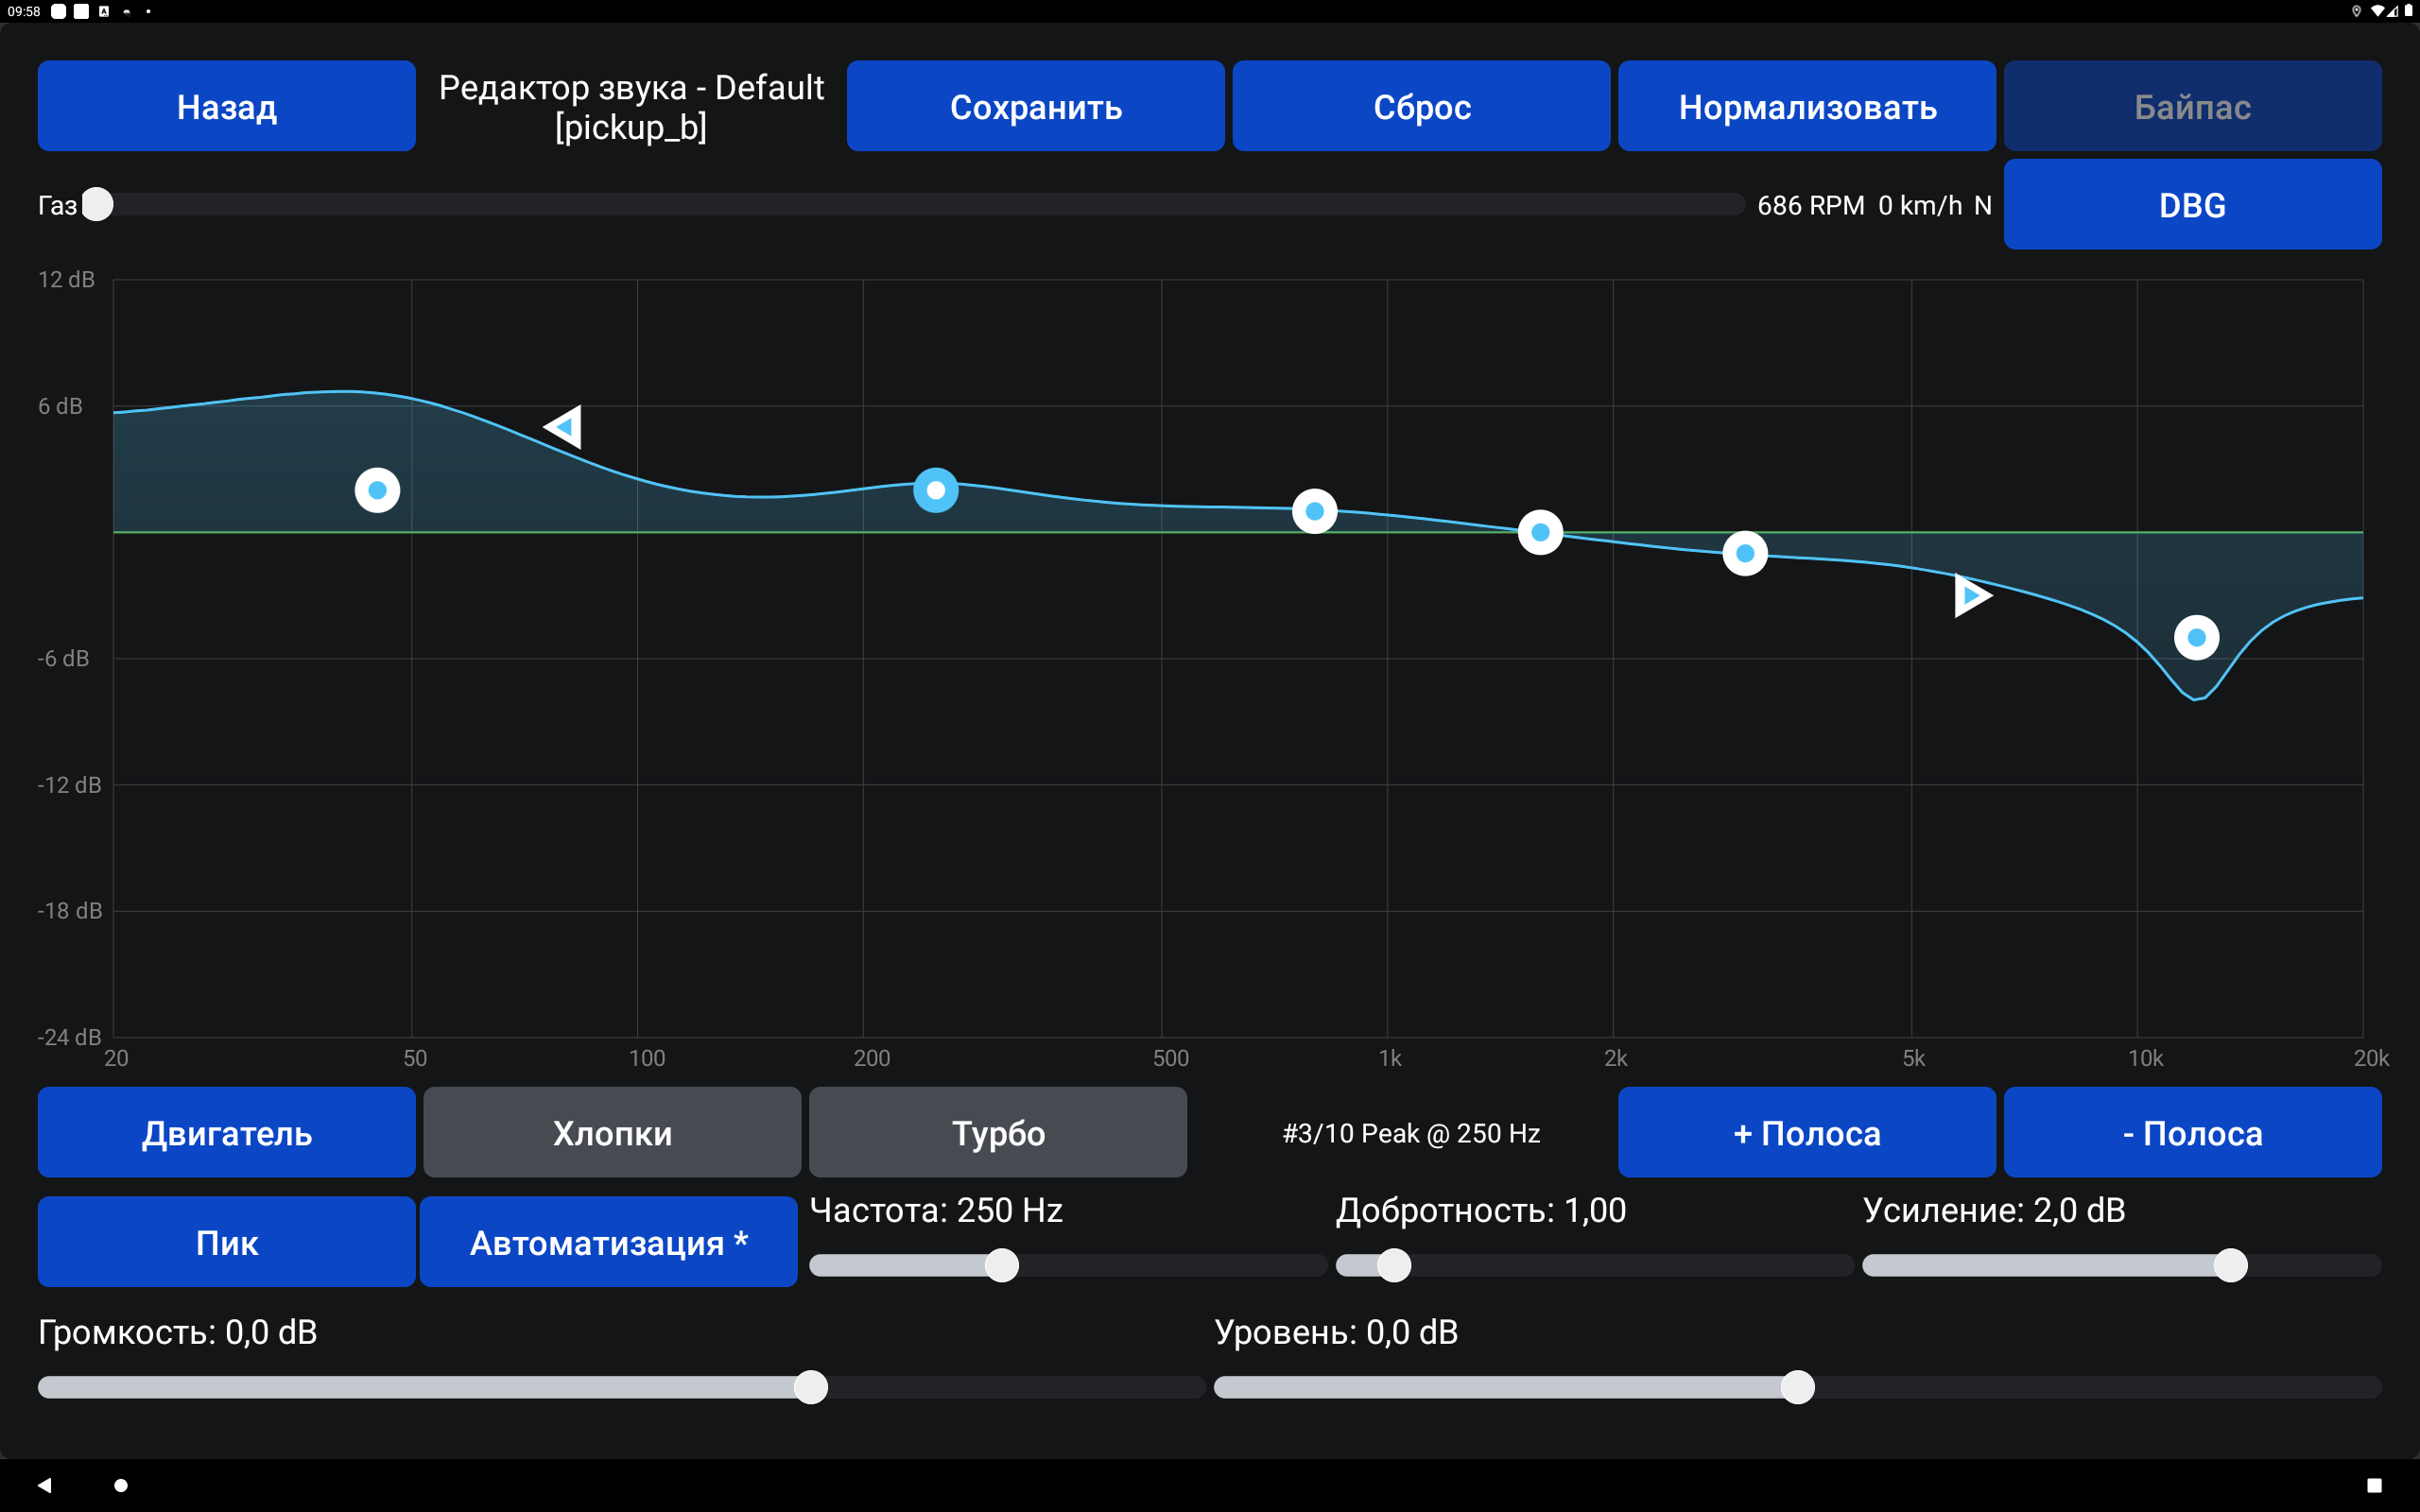Image resolution: width=2420 pixels, height=1512 pixels.
Task: Select the EQ band node near 3 kHz
Action: [1745, 553]
